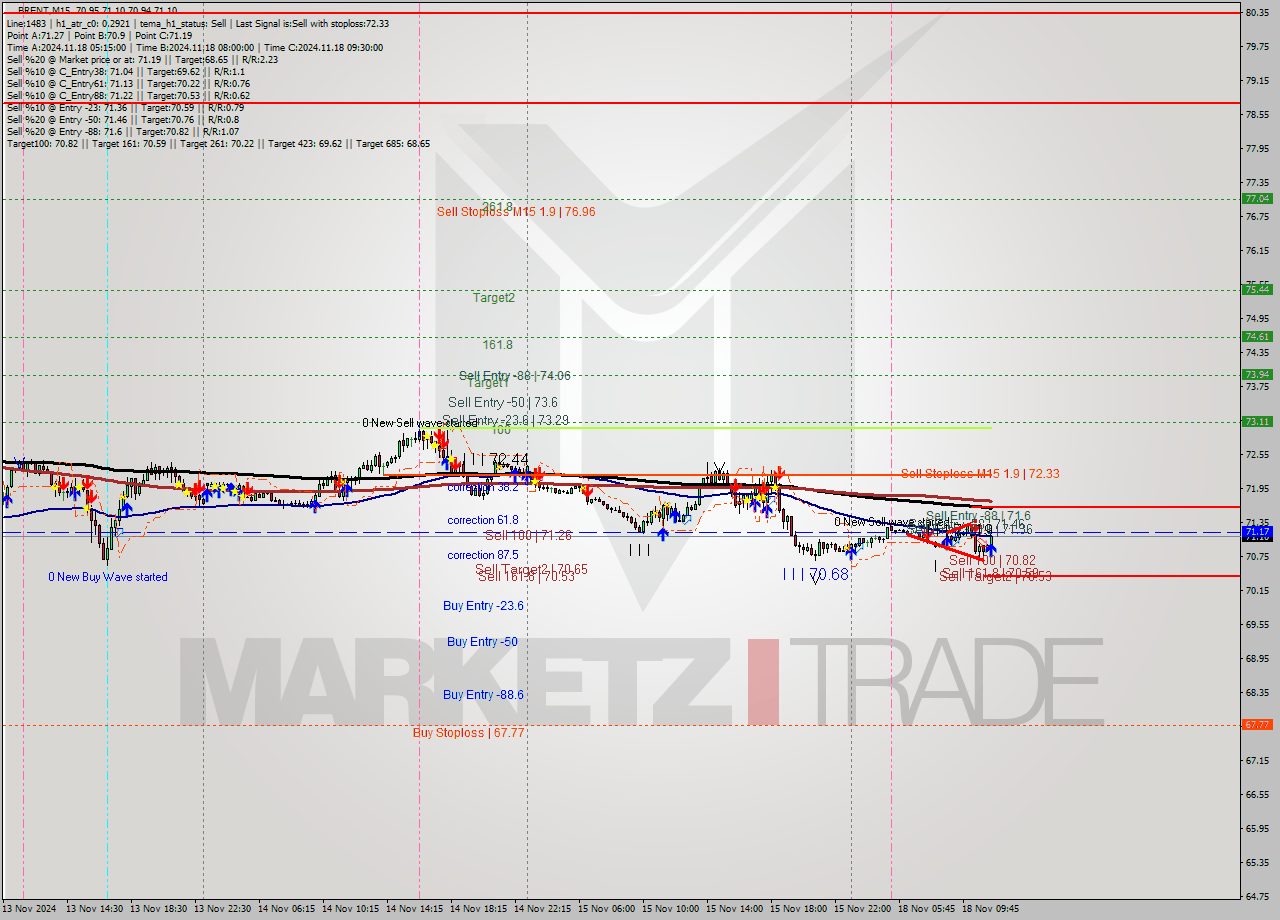The image size is (1280, 920).
Task: Click the '18 Nov 05:45' time axis label
Action: pyautogui.click(x=927, y=909)
